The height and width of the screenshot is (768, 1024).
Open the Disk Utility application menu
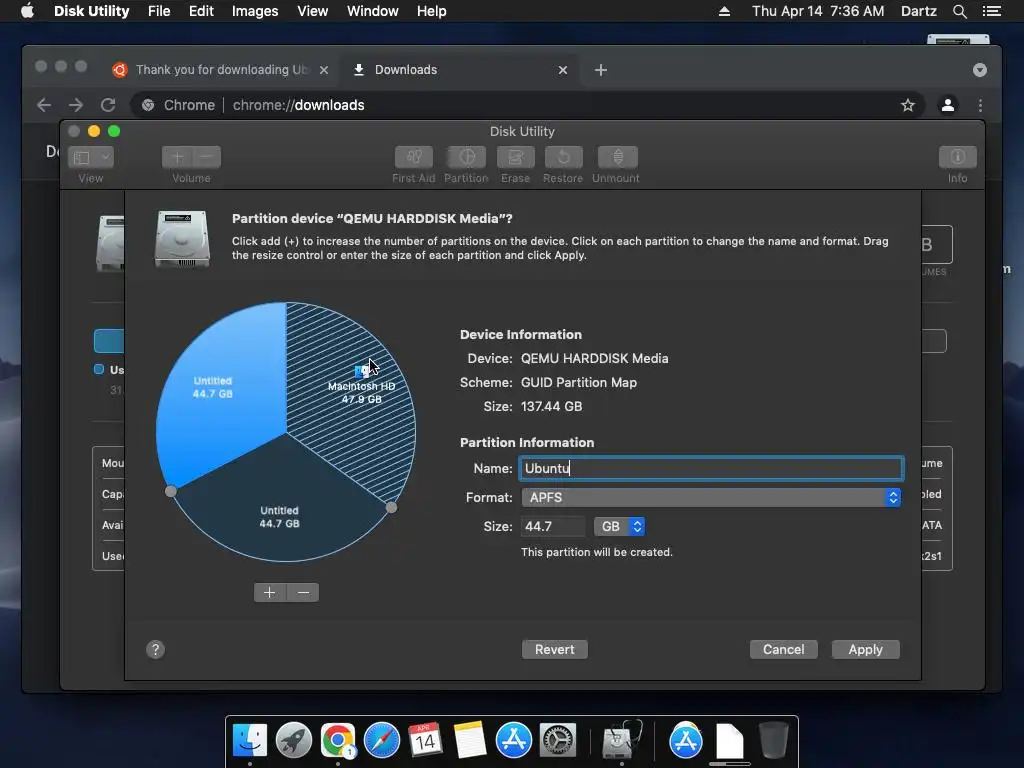91,11
